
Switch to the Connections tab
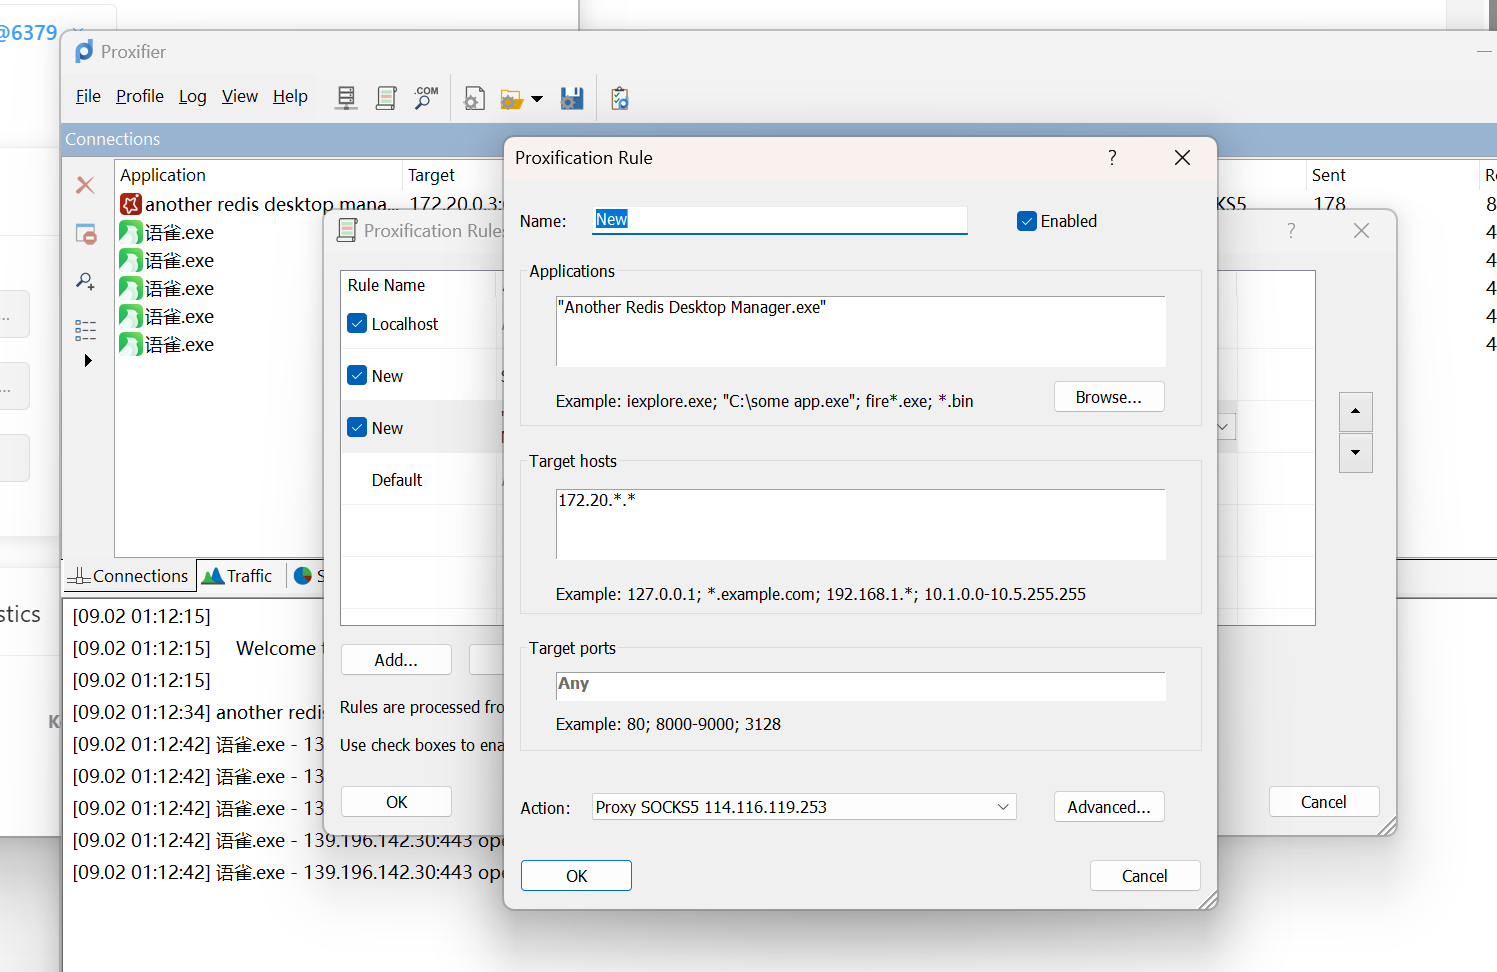[128, 576]
